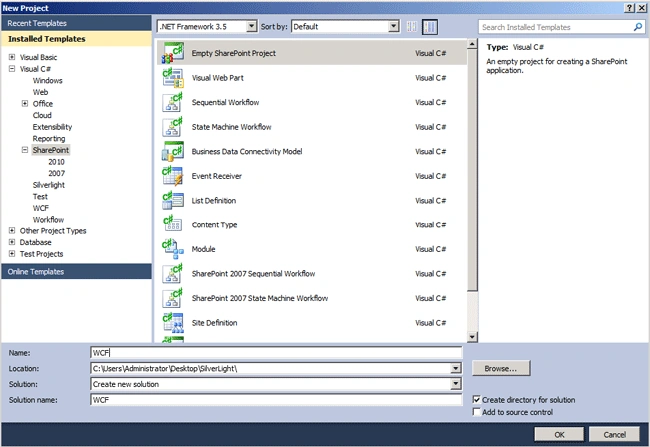Select the Web category
Image resolution: width=650 pixels, height=447 pixels.
tap(40, 92)
